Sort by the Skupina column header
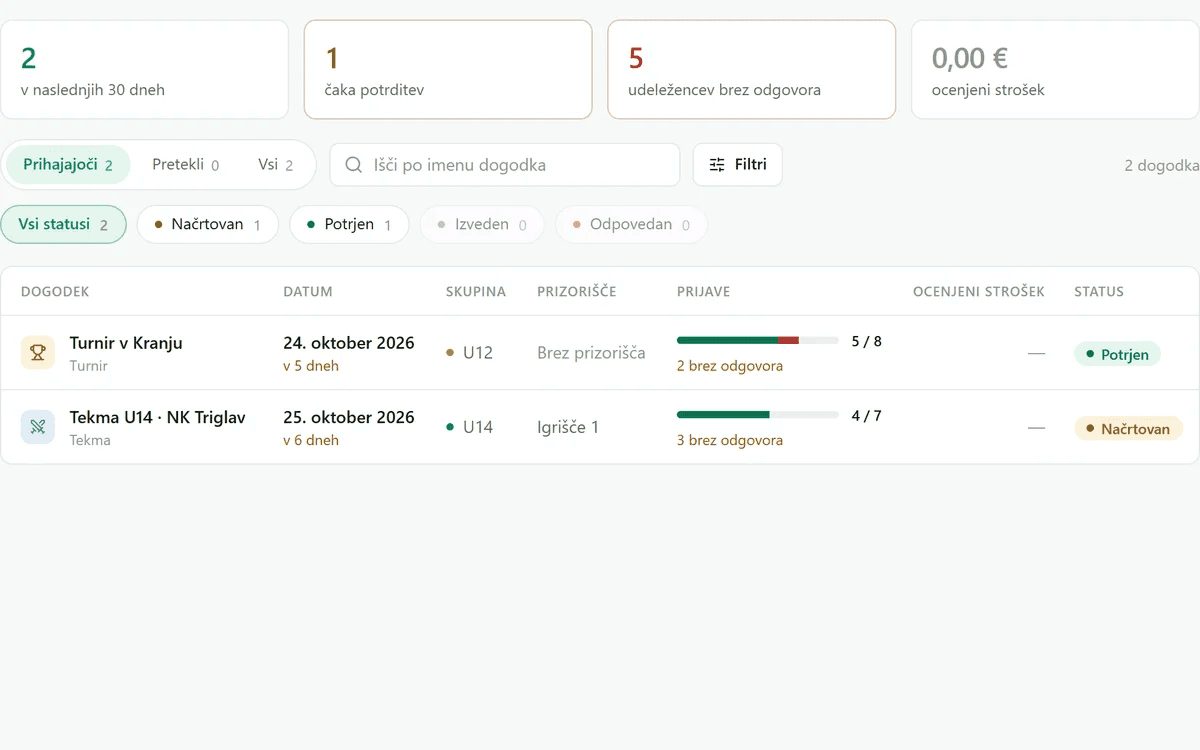 point(476,292)
